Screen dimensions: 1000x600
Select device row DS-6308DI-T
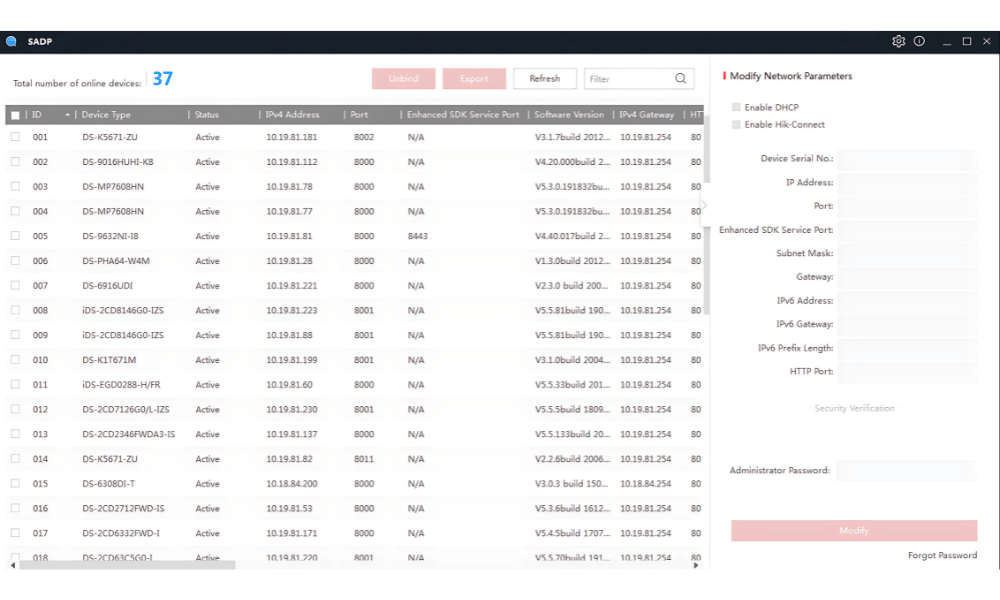[x=355, y=483]
